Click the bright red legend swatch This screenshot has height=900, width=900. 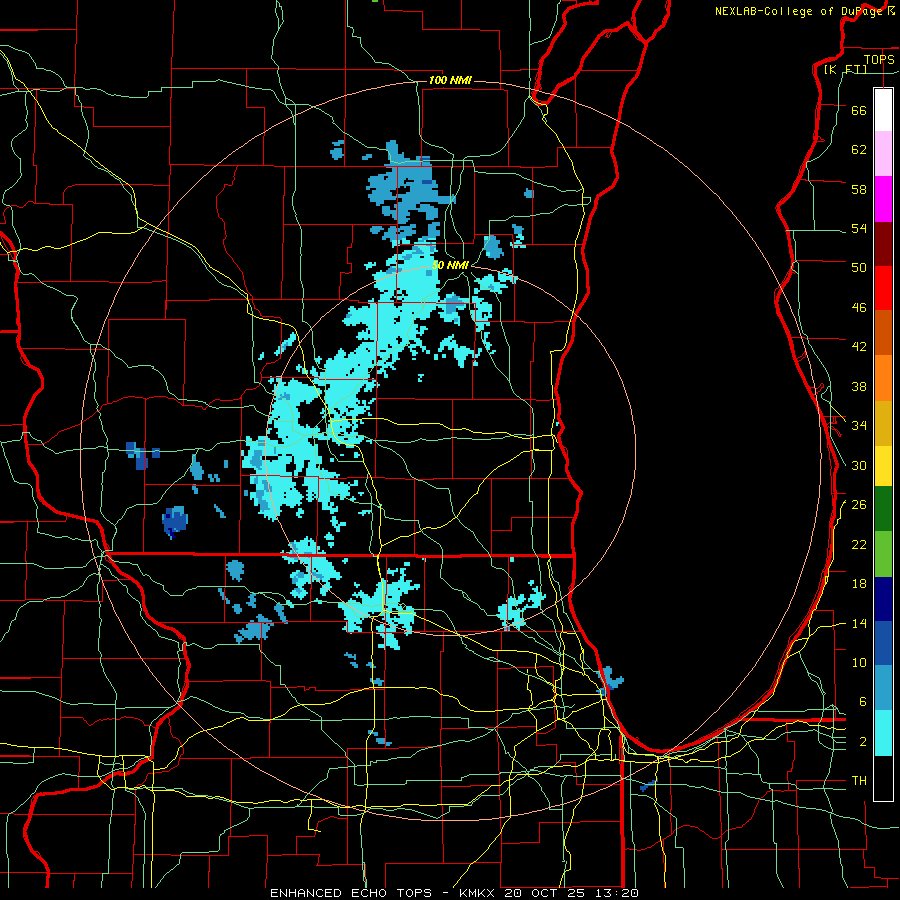883,288
